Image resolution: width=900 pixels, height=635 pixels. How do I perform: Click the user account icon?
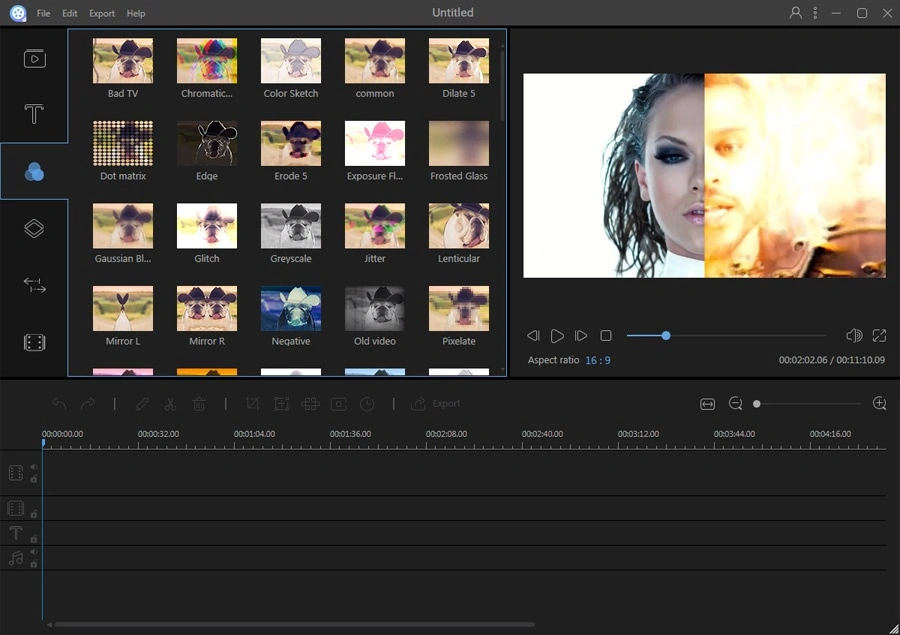(796, 13)
